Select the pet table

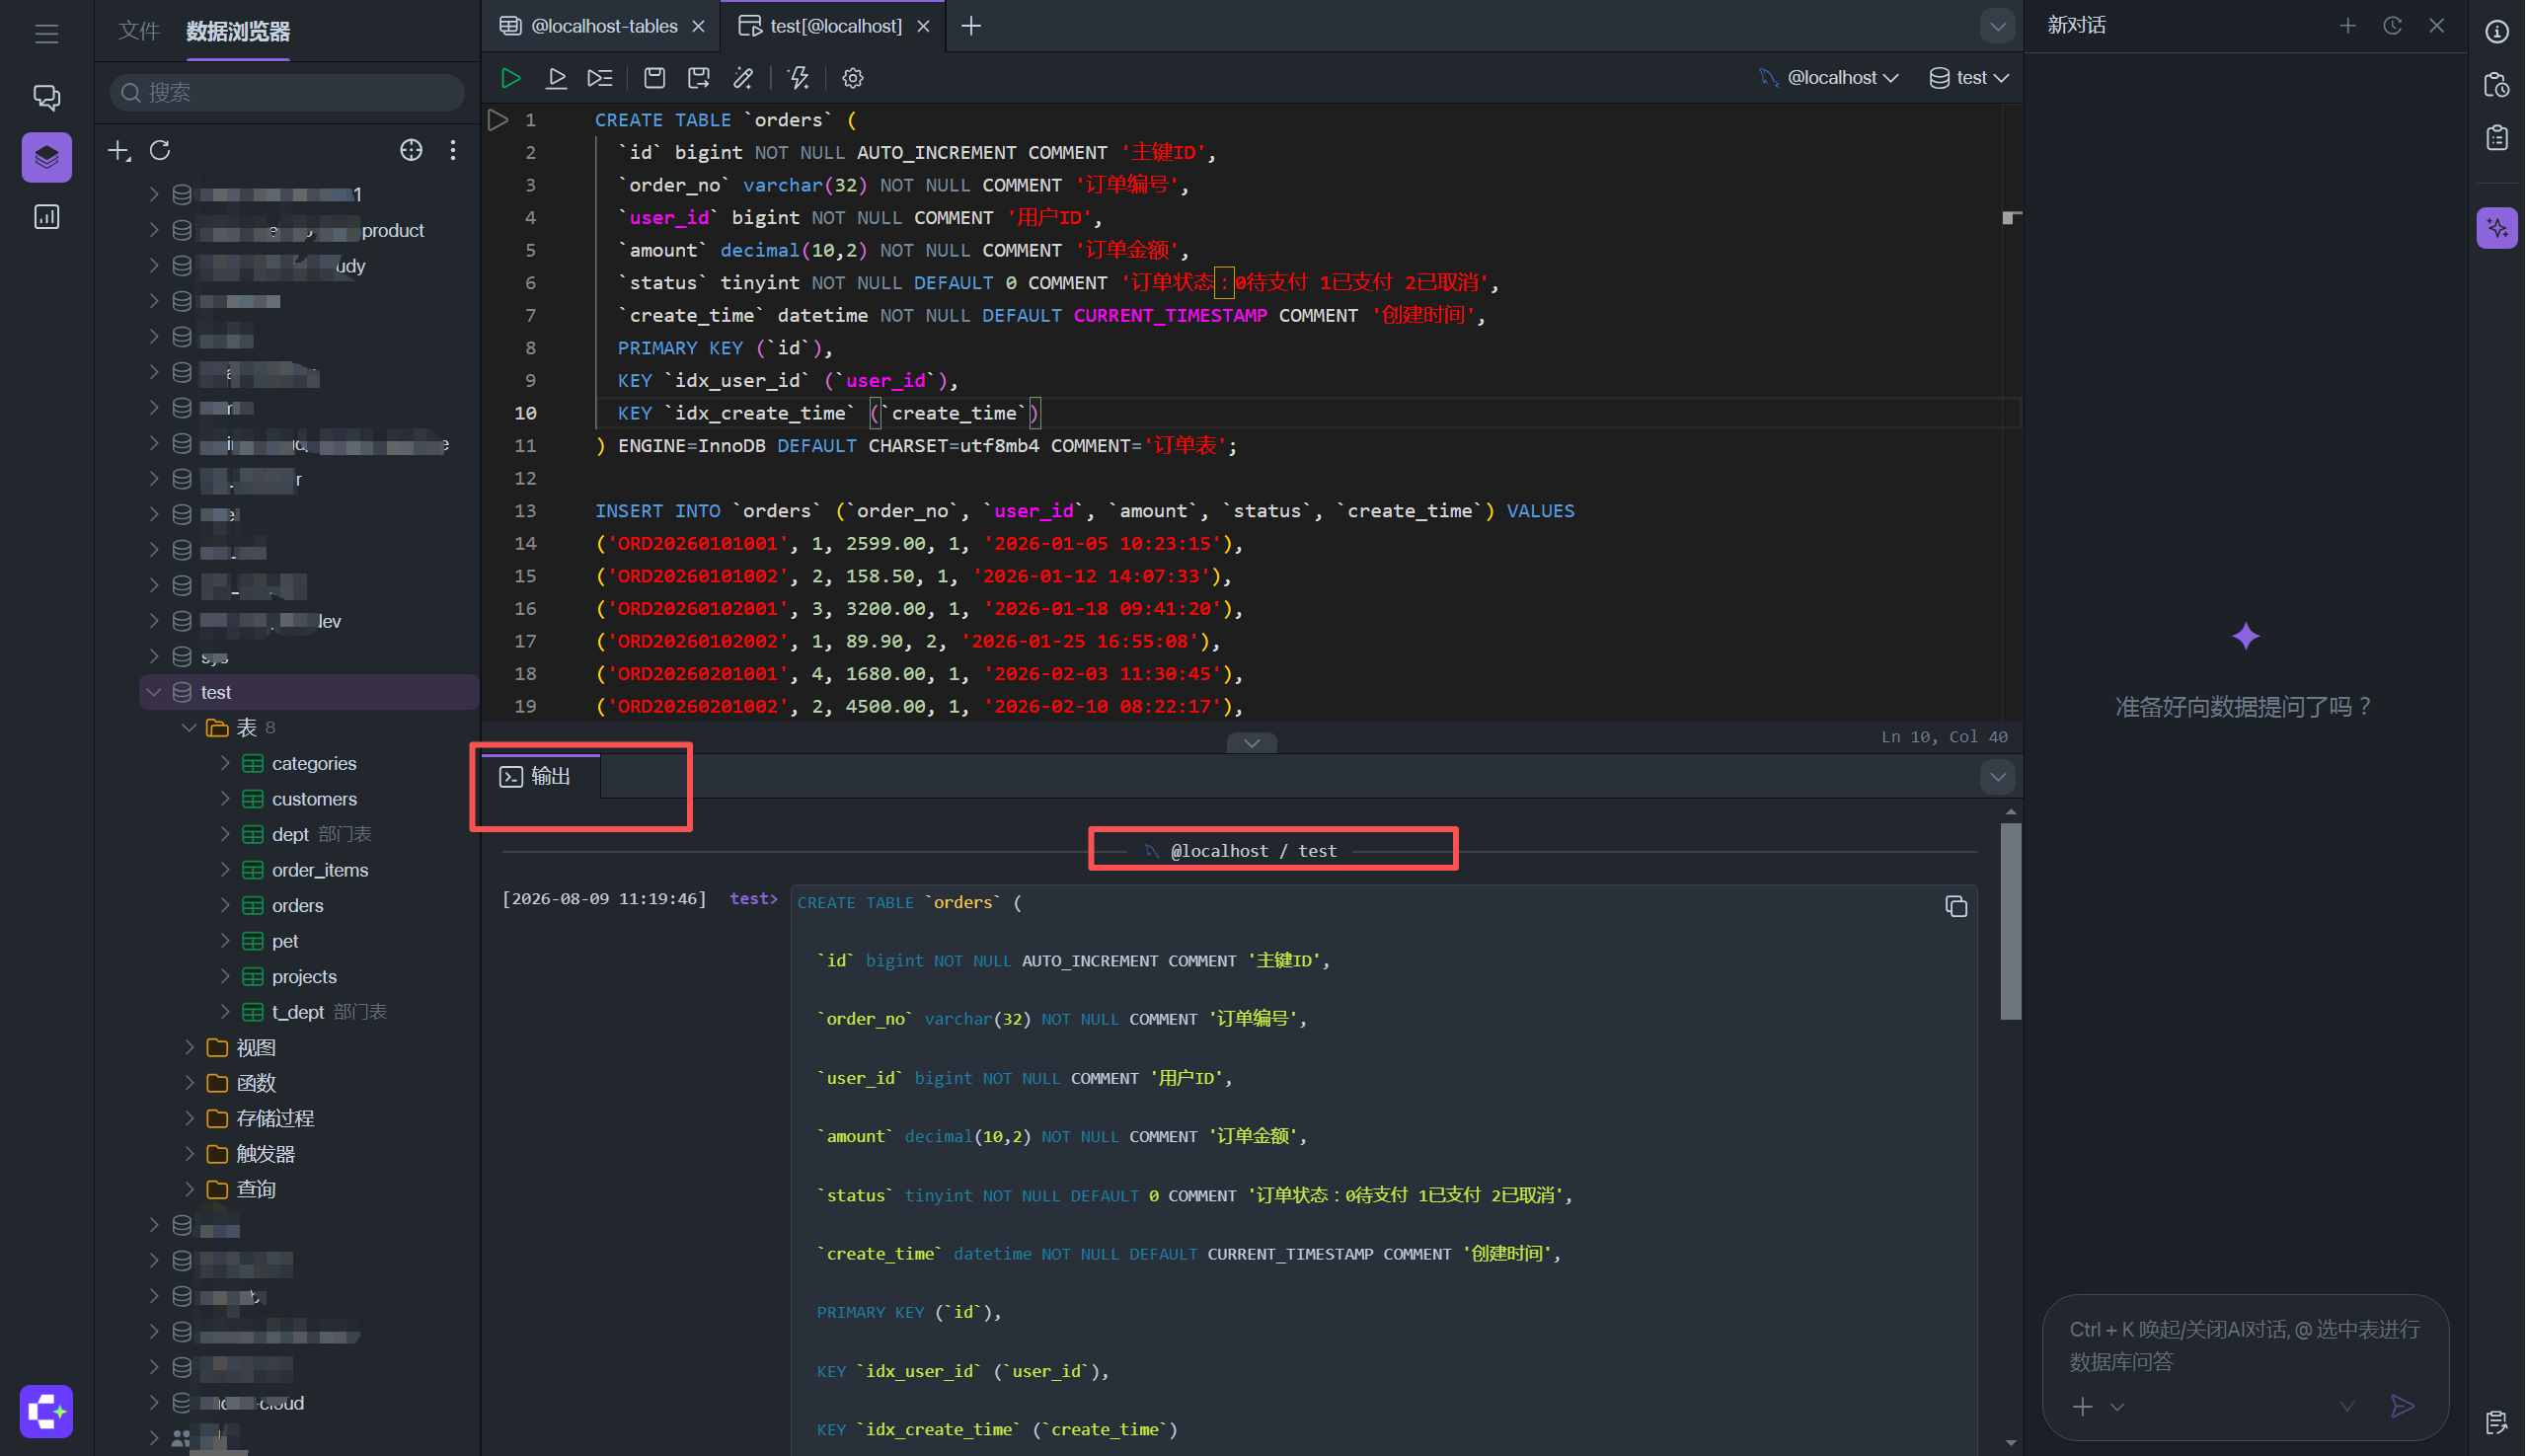click(x=285, y=941)
